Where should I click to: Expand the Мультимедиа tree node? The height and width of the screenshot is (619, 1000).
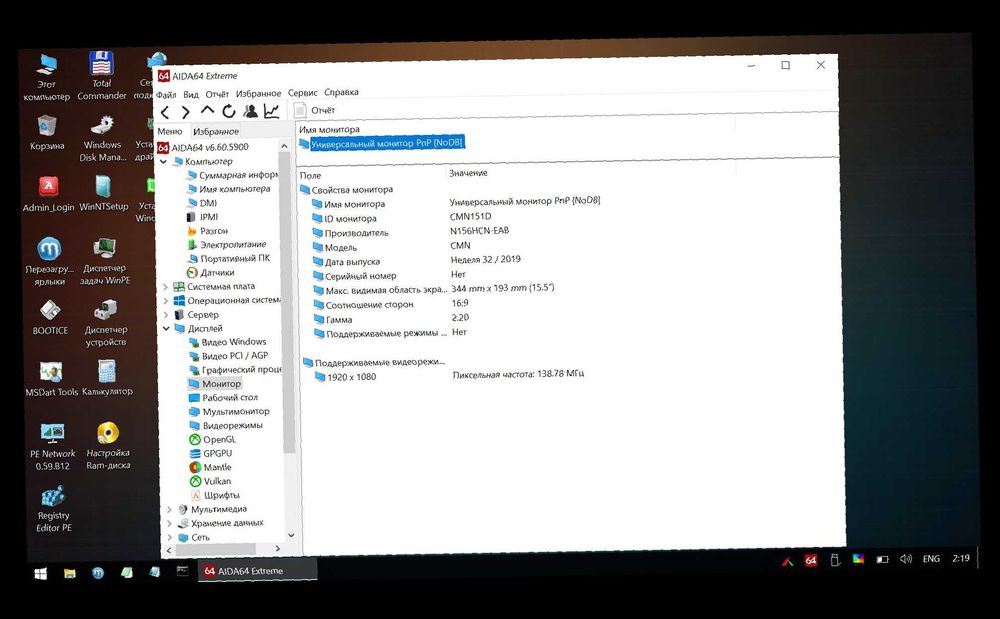pos(169,509)
